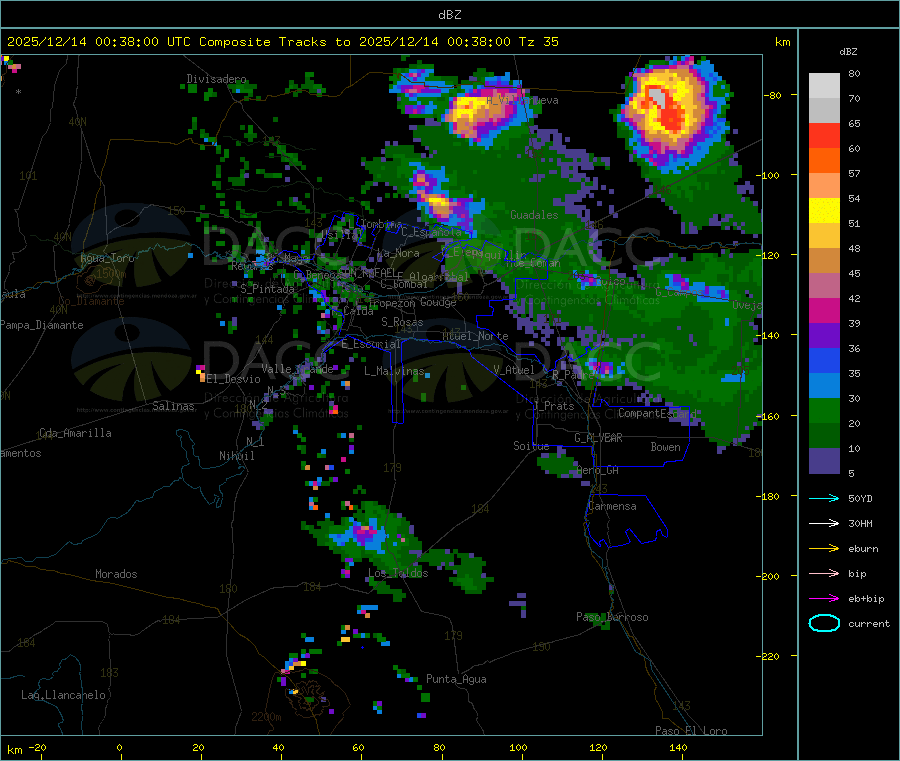The height and width of the screenshot is (761, 900).
Task: Click the 'Punta_Agua' map label
Action: (456, 679)
